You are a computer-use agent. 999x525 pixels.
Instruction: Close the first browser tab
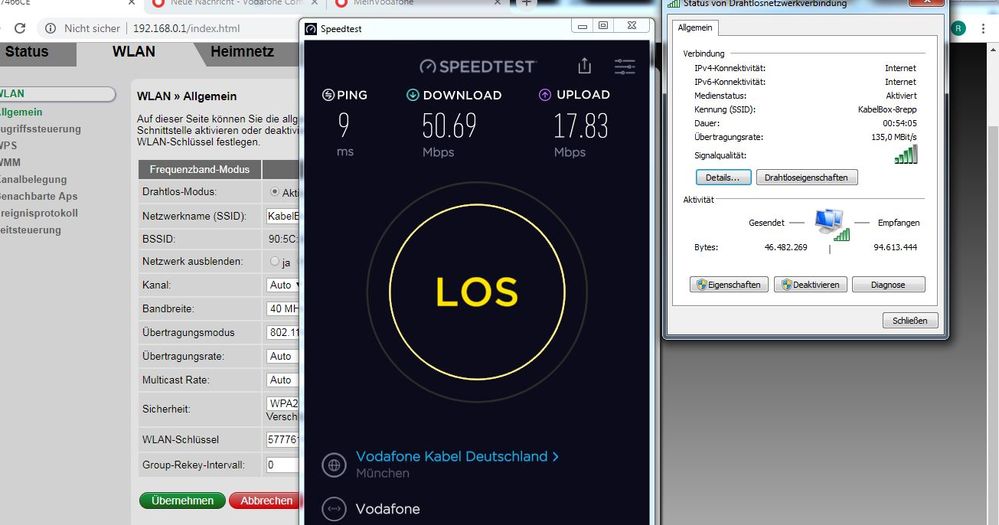pos(131,3)
